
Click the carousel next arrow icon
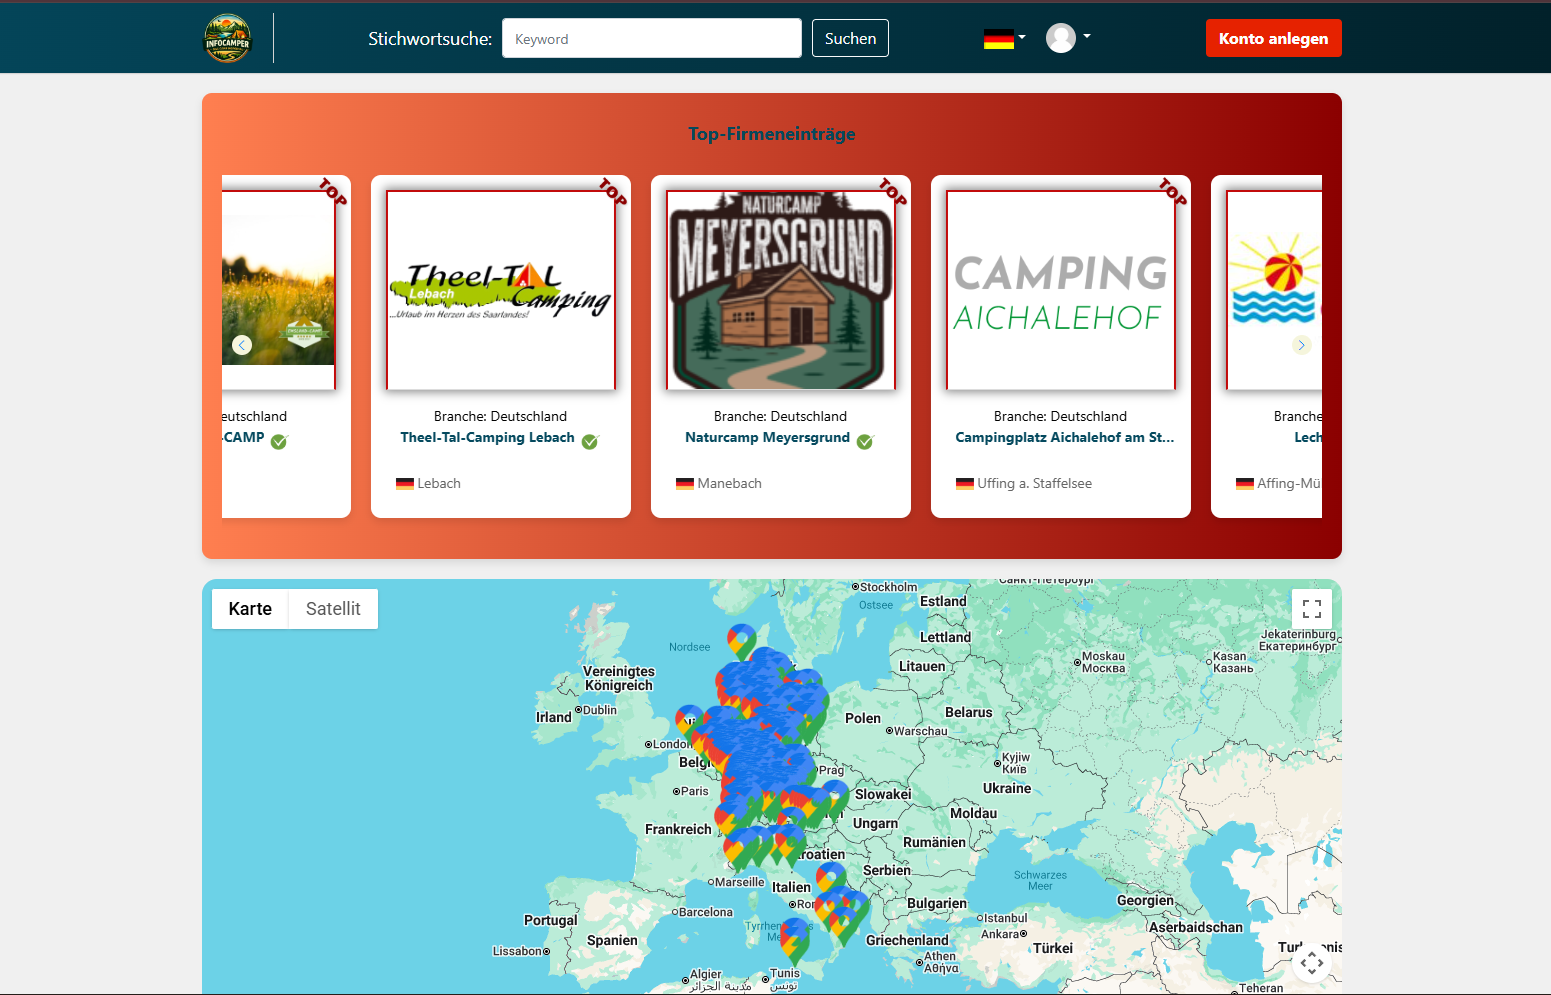(x=1301, y=345)
